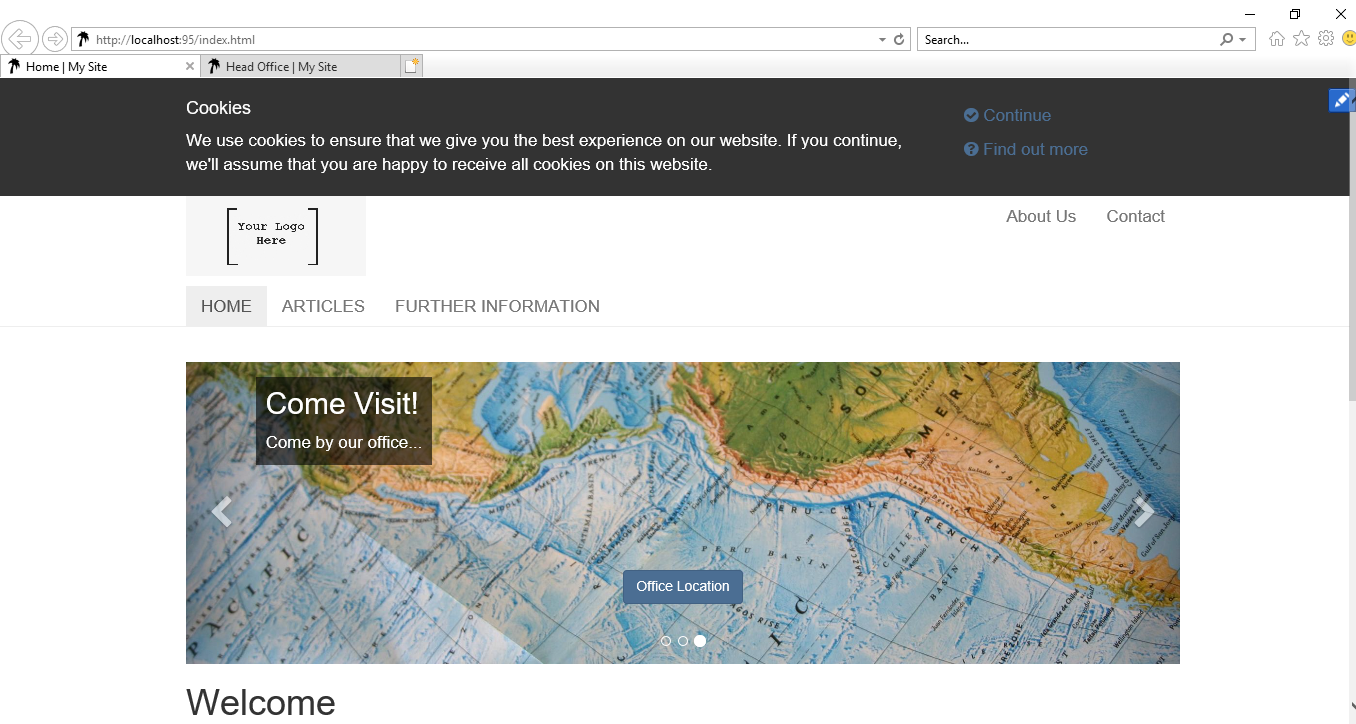Screen dimensions: 1356x724
Task: View favorites by clicking the star icon
Action: coord(1301,39)
